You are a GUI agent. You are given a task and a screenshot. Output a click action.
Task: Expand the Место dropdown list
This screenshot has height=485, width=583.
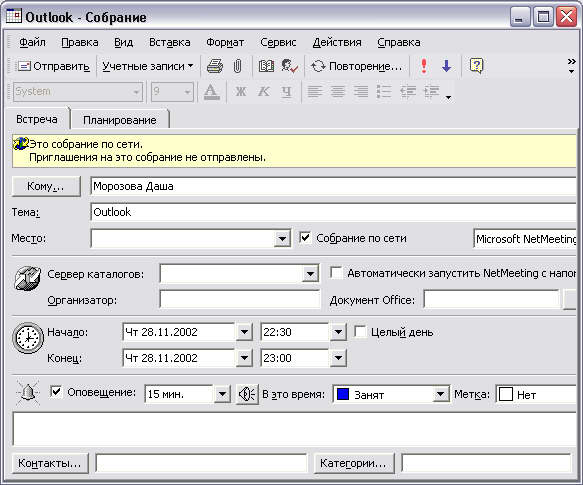click(x=282, y=238)
